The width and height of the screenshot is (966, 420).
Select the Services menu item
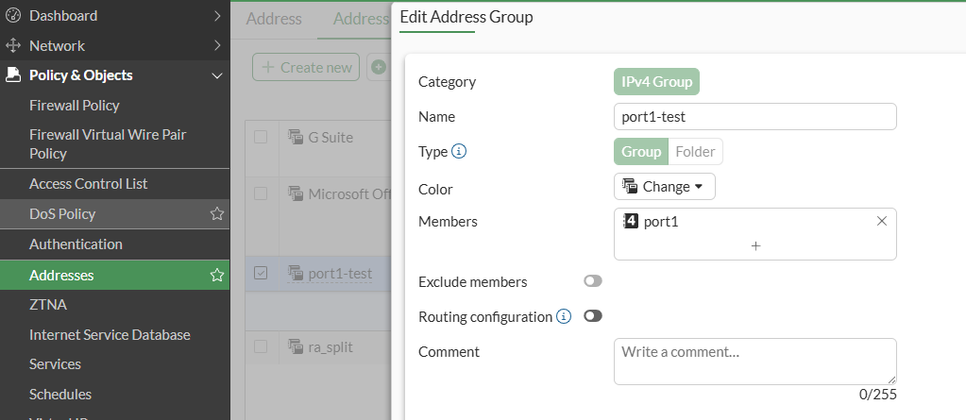55,364
